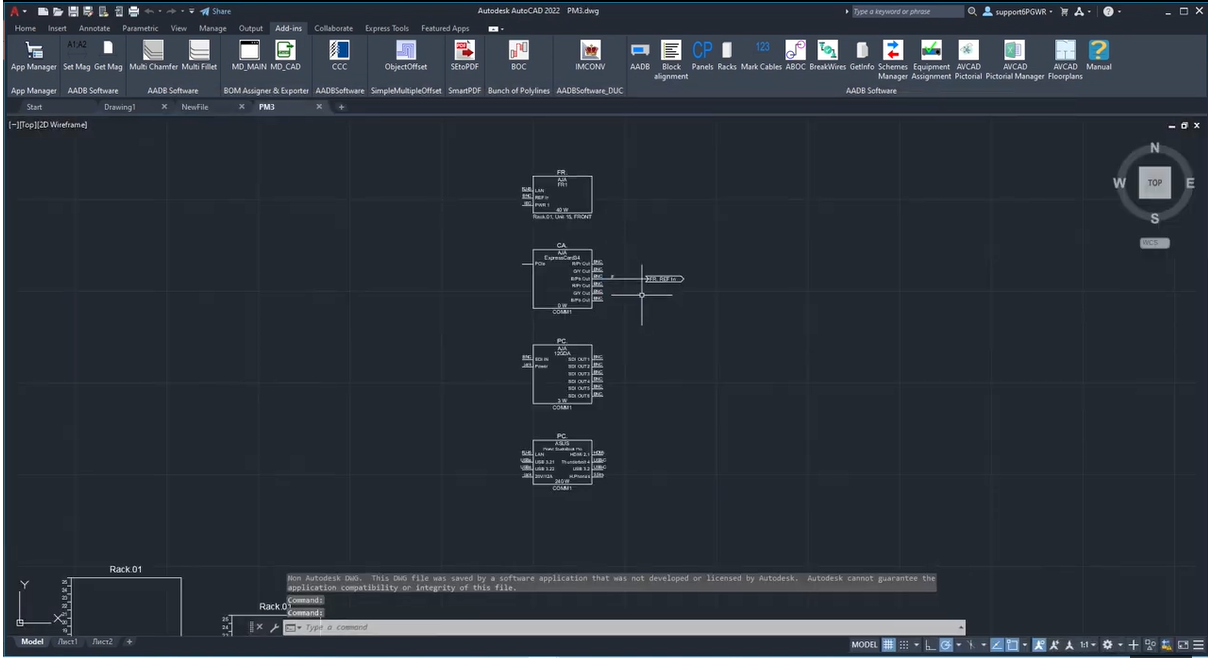This screenshot has height=658, width=1208.
Task: Expand the Quick Access Toolbar customize arrow
Action: (191, 11)
